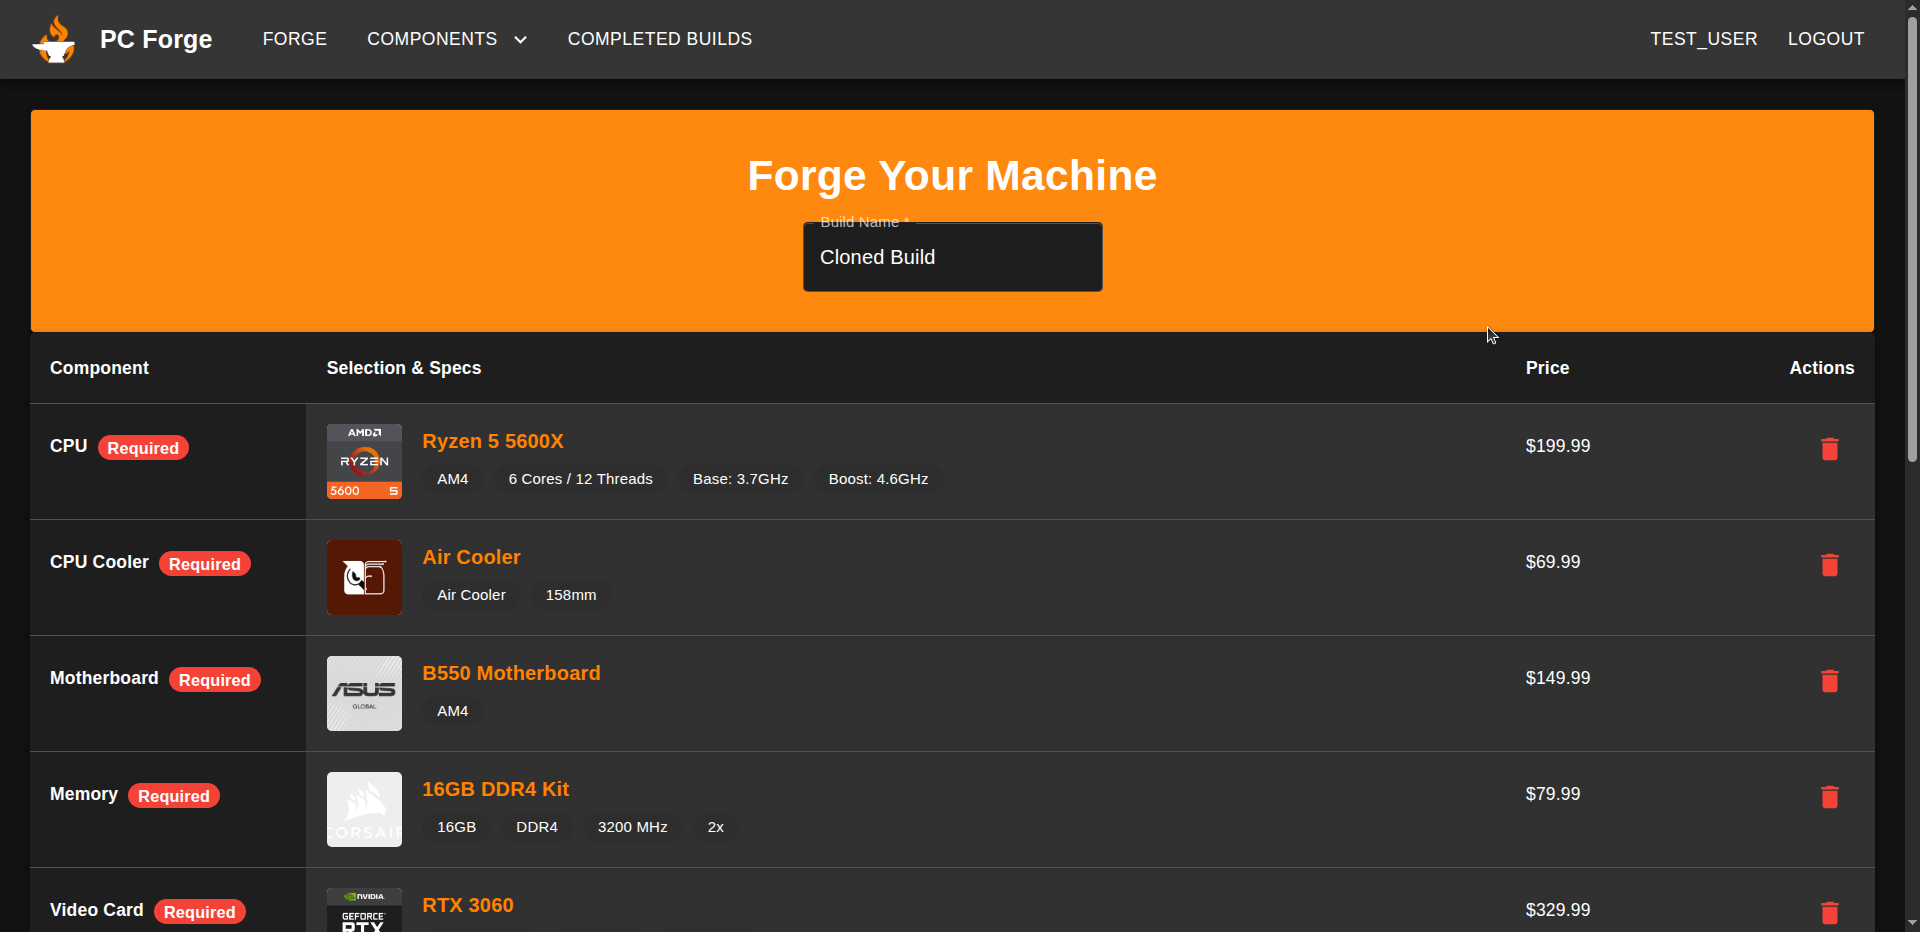The width and height of the screenshot is (1920, 932).
Task: Click the Corsair memory product image
Action: [x=364, y=810]
